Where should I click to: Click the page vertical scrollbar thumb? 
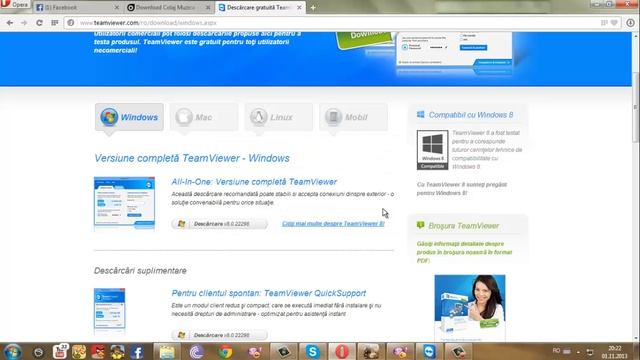(635, 107)
